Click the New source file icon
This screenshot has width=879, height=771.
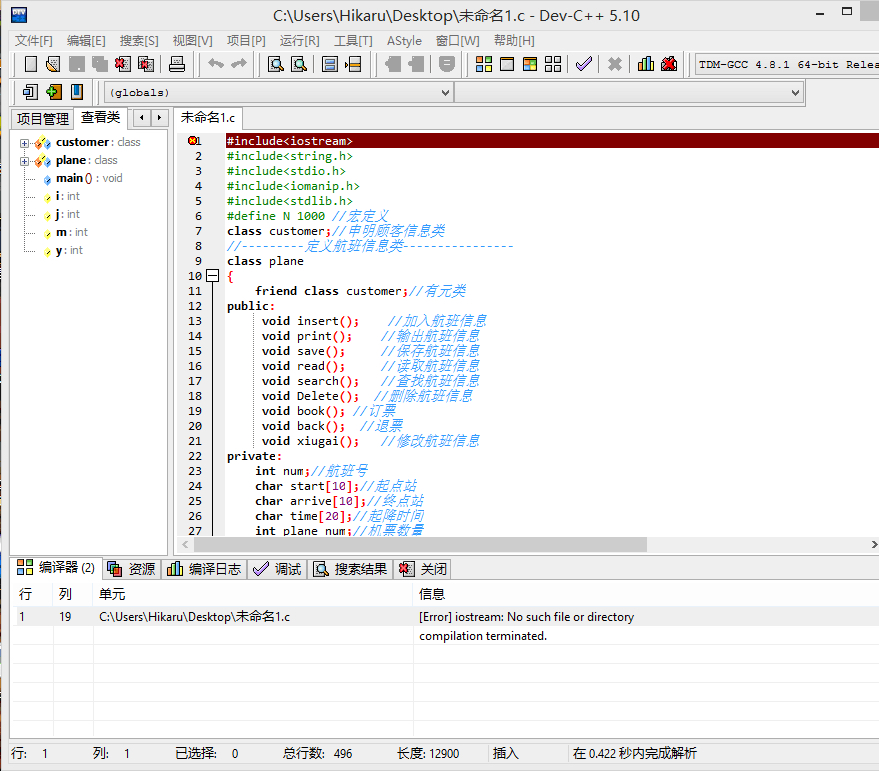pyautogui.click(x=31, y=64)
